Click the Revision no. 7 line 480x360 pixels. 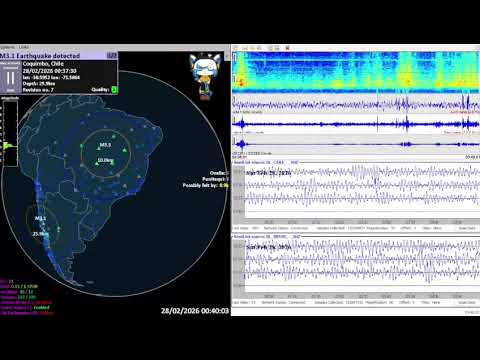point(38,90)
